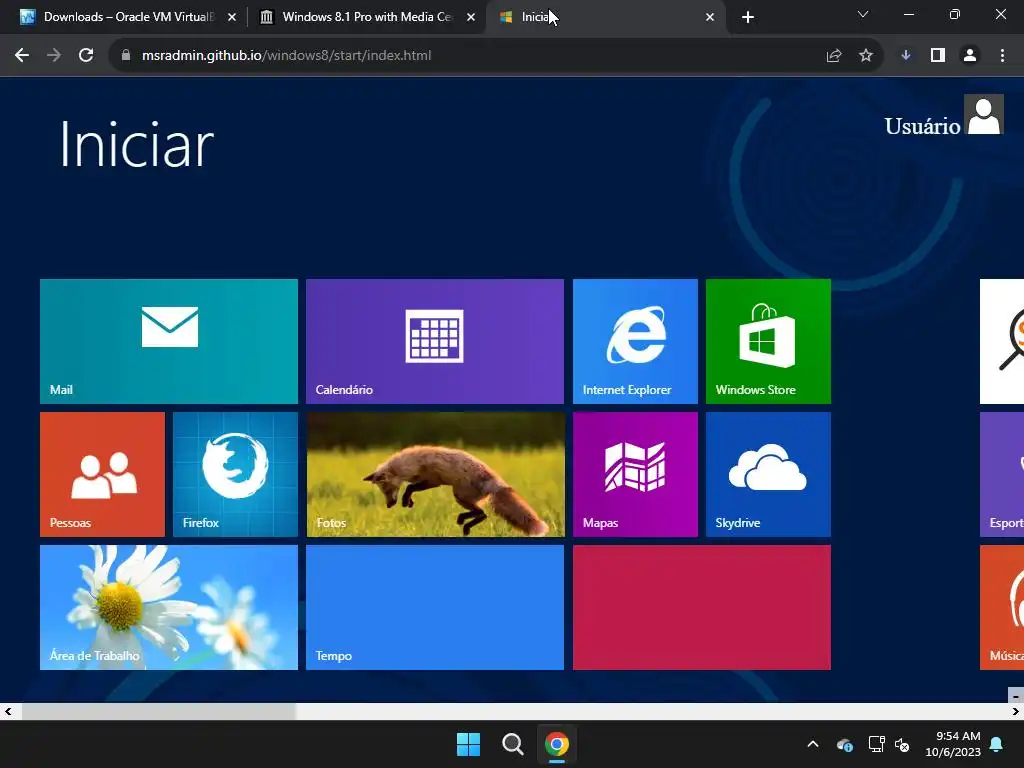Bookmark this page with star

coord(866,56)
